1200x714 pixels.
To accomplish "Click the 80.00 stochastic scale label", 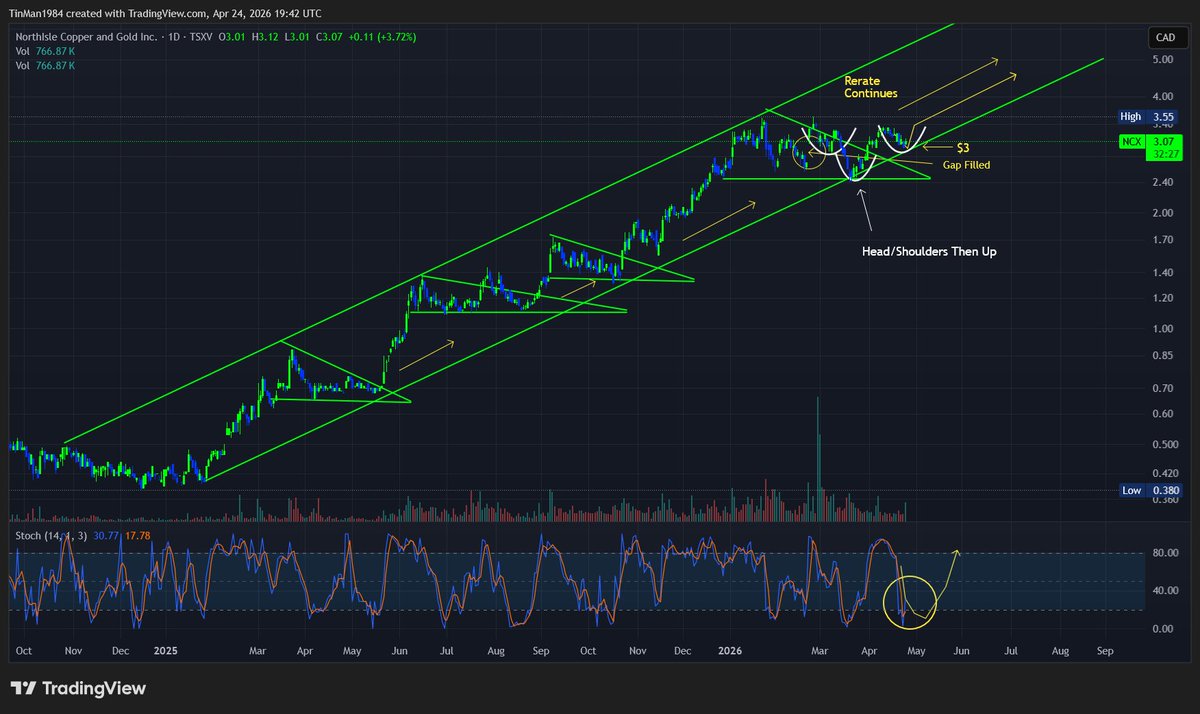I will tap(1164, 552).
